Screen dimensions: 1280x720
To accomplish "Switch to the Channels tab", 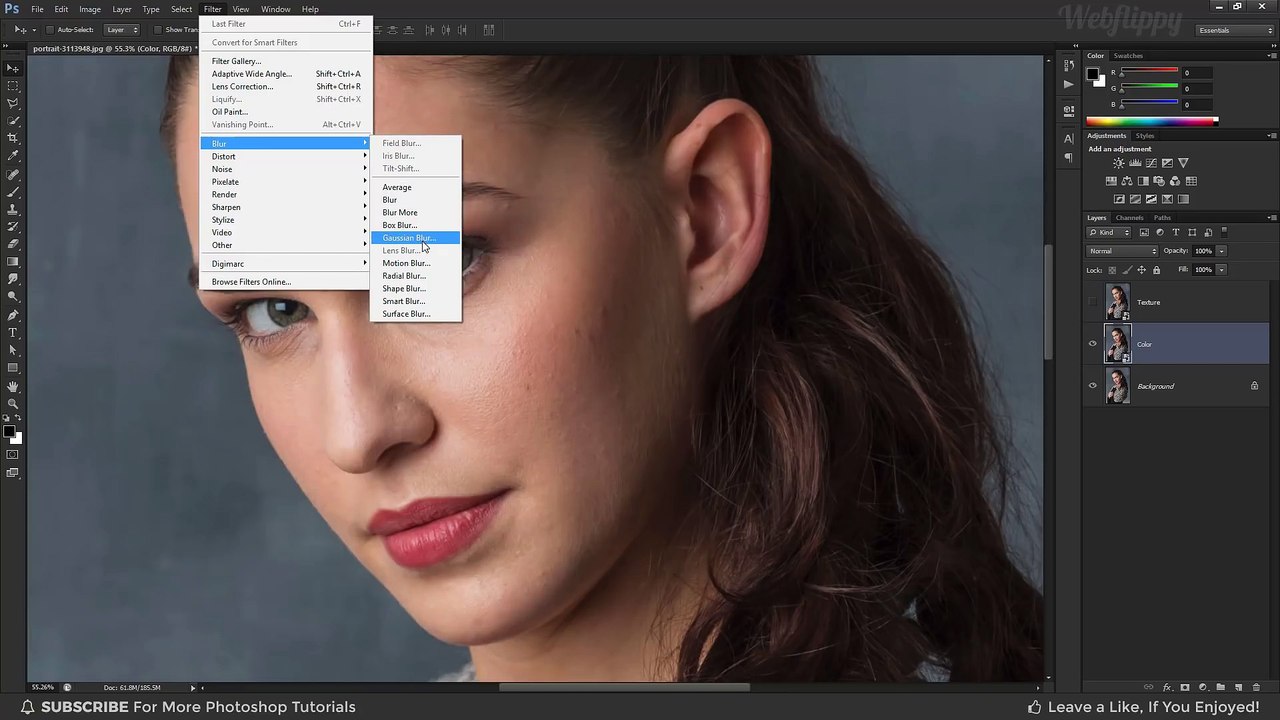I will 1129,218.
